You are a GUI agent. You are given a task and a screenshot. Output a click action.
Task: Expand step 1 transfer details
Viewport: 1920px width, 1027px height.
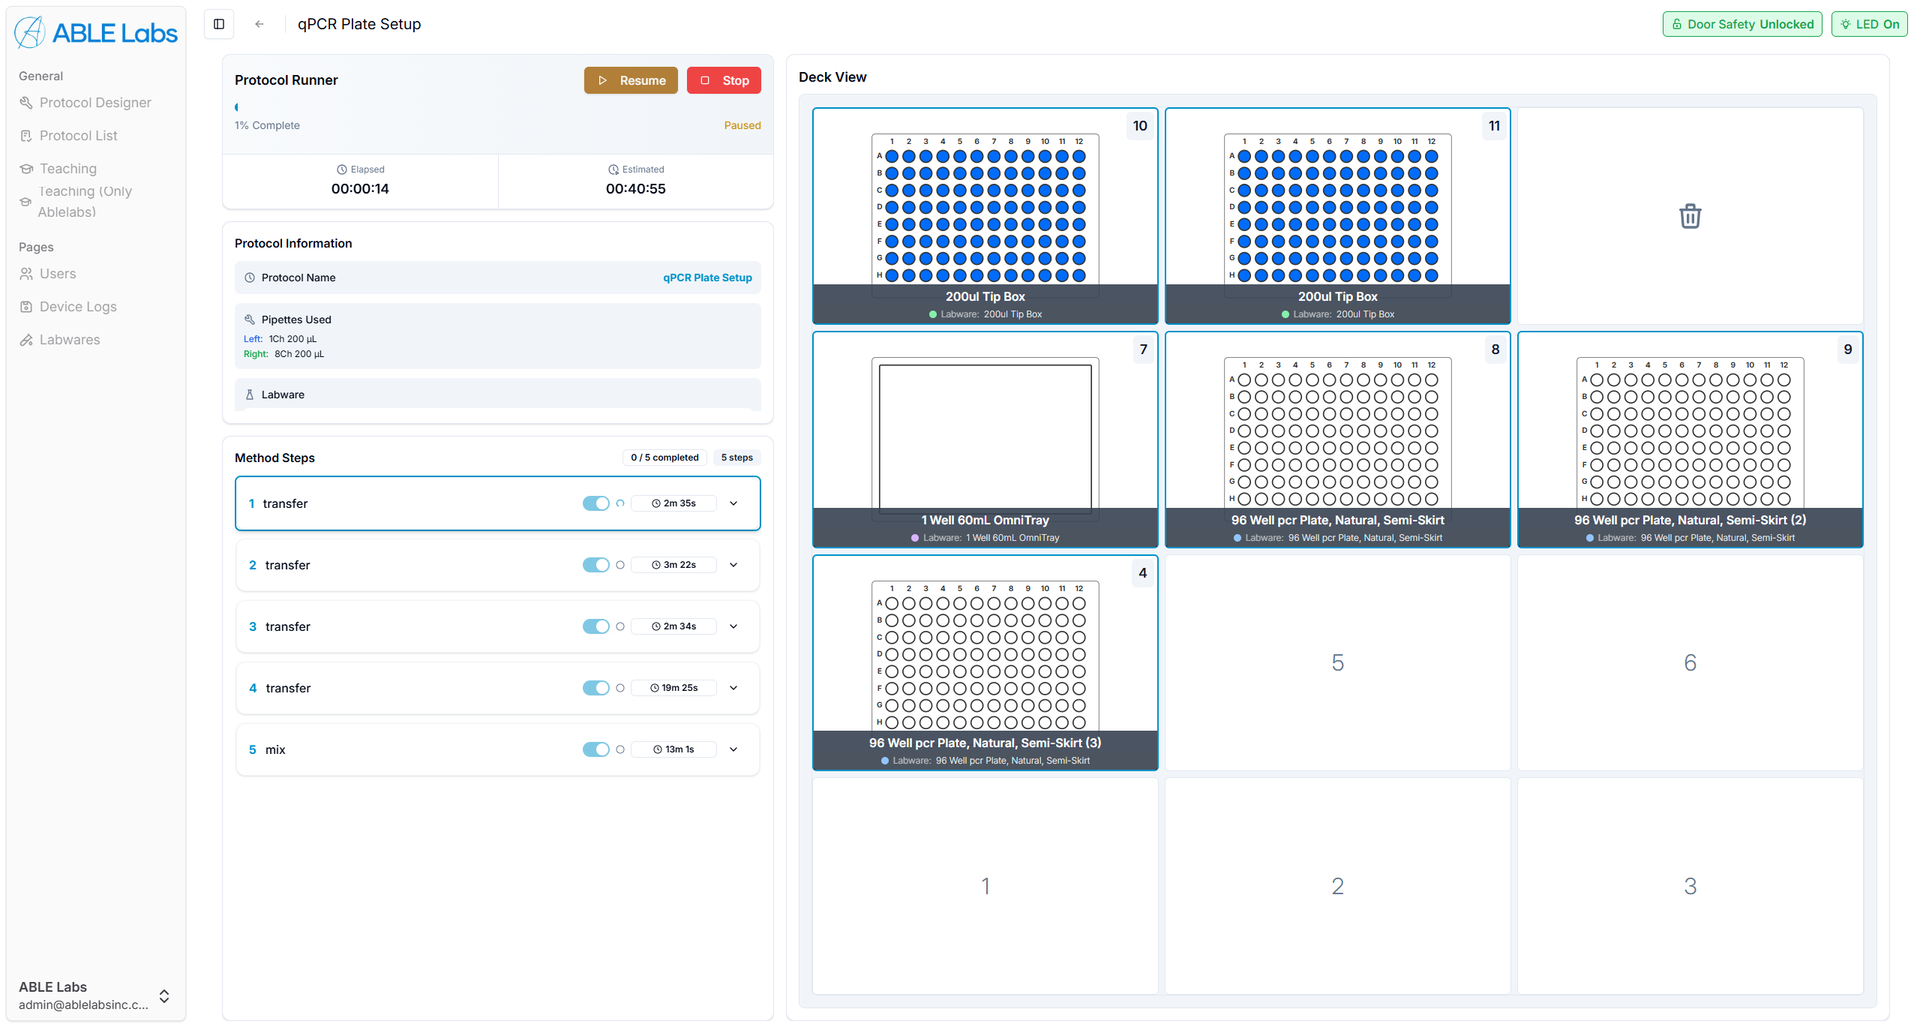tap(734, 503)
